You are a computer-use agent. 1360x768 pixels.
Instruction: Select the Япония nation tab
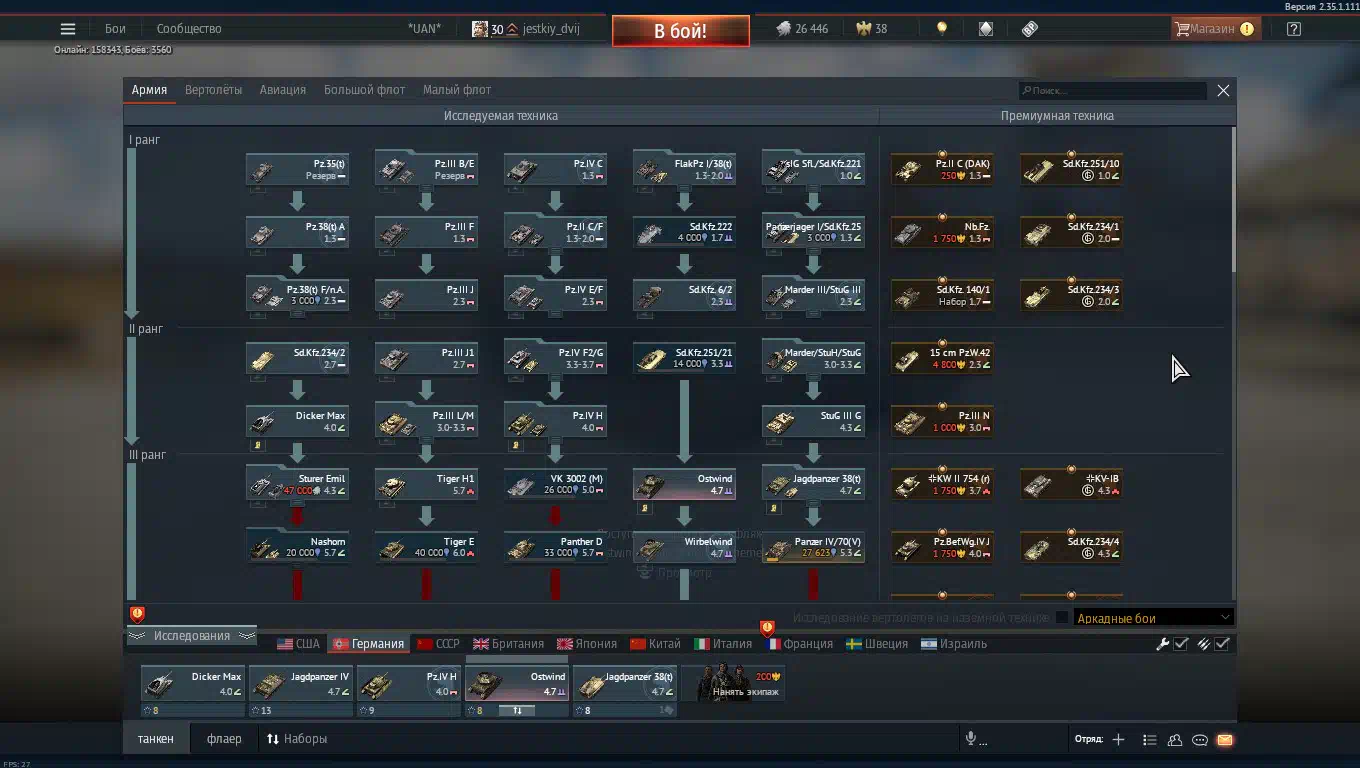click(x=588, y=644)
